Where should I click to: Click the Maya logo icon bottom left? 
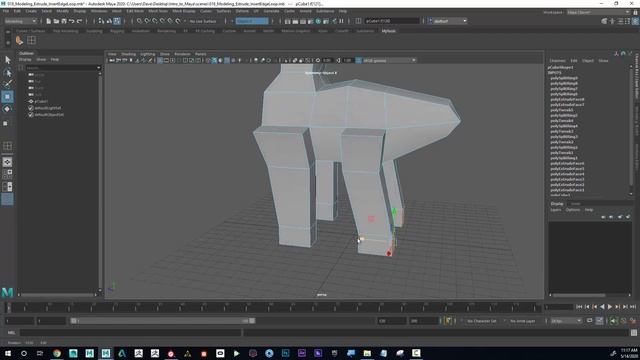7,292
